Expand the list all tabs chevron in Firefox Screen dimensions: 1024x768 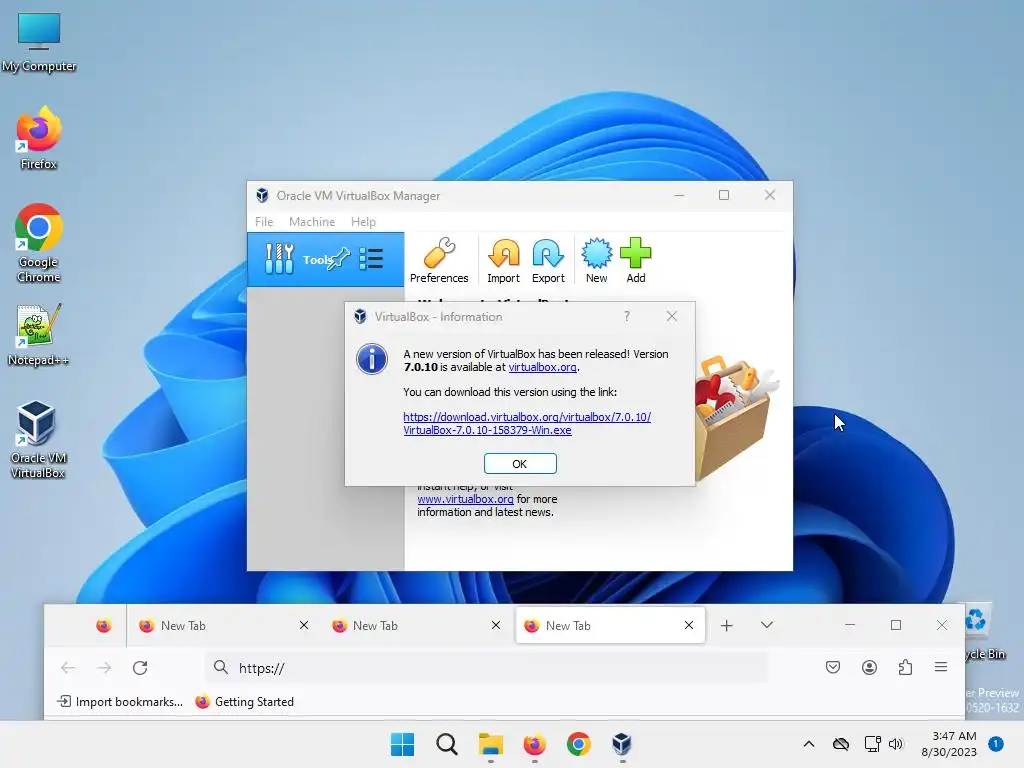[767, 625]
